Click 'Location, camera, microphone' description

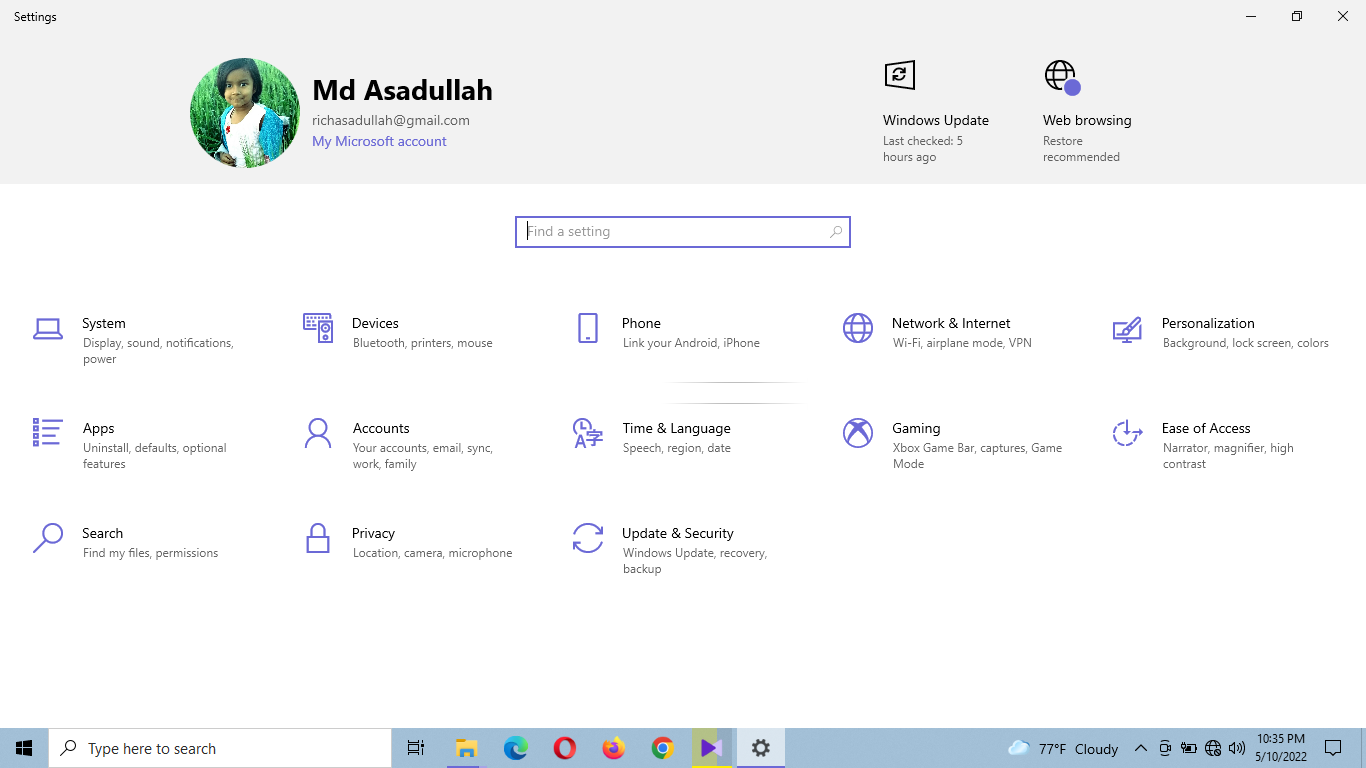pos(432,553)
